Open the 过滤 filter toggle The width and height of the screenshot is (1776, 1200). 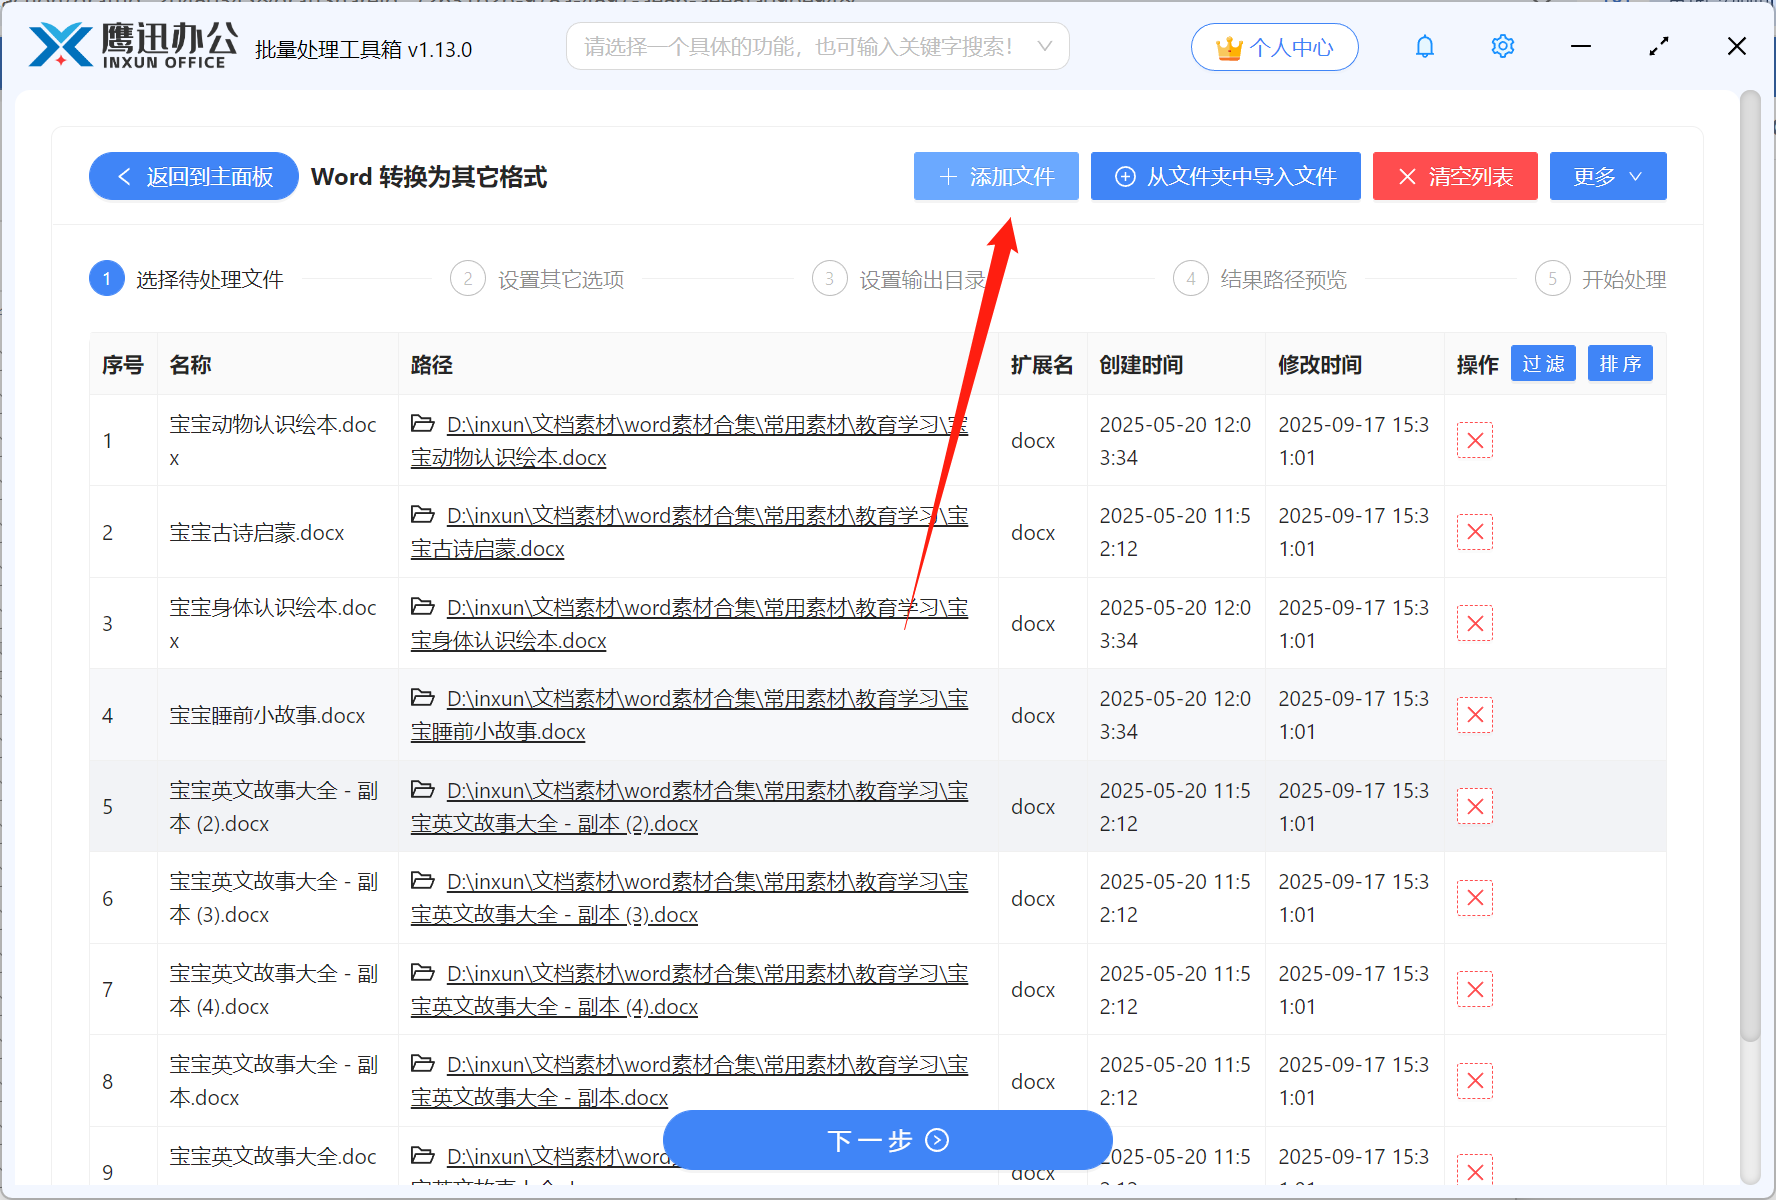1543,363
